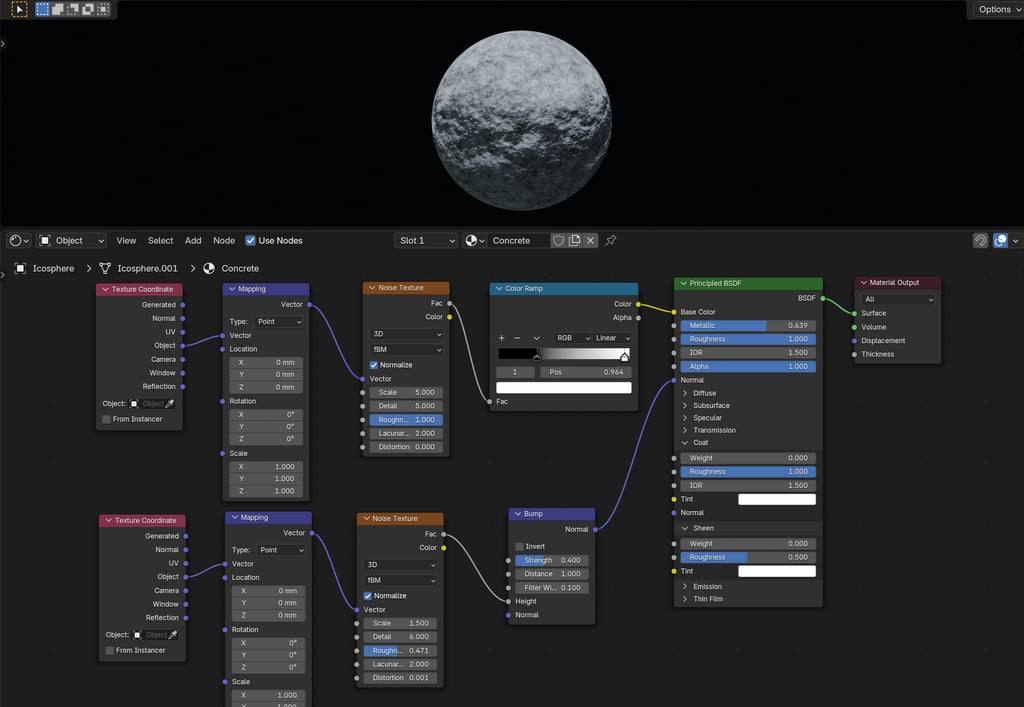Enable Invert on the Bump node
The height and width of the screenshot is (707, 1024).
(519, 546)
